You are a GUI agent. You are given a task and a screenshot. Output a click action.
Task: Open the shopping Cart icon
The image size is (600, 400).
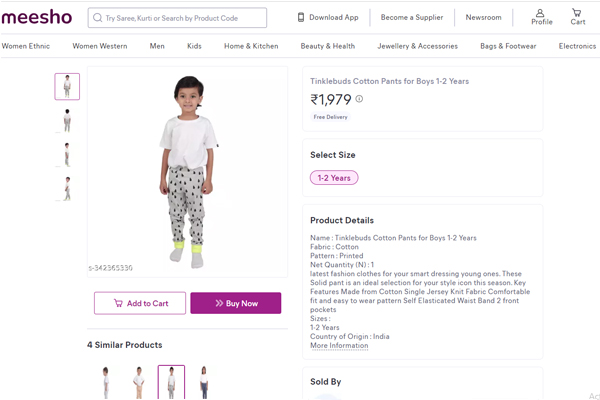pyautogui.click(x=578, y=17)
